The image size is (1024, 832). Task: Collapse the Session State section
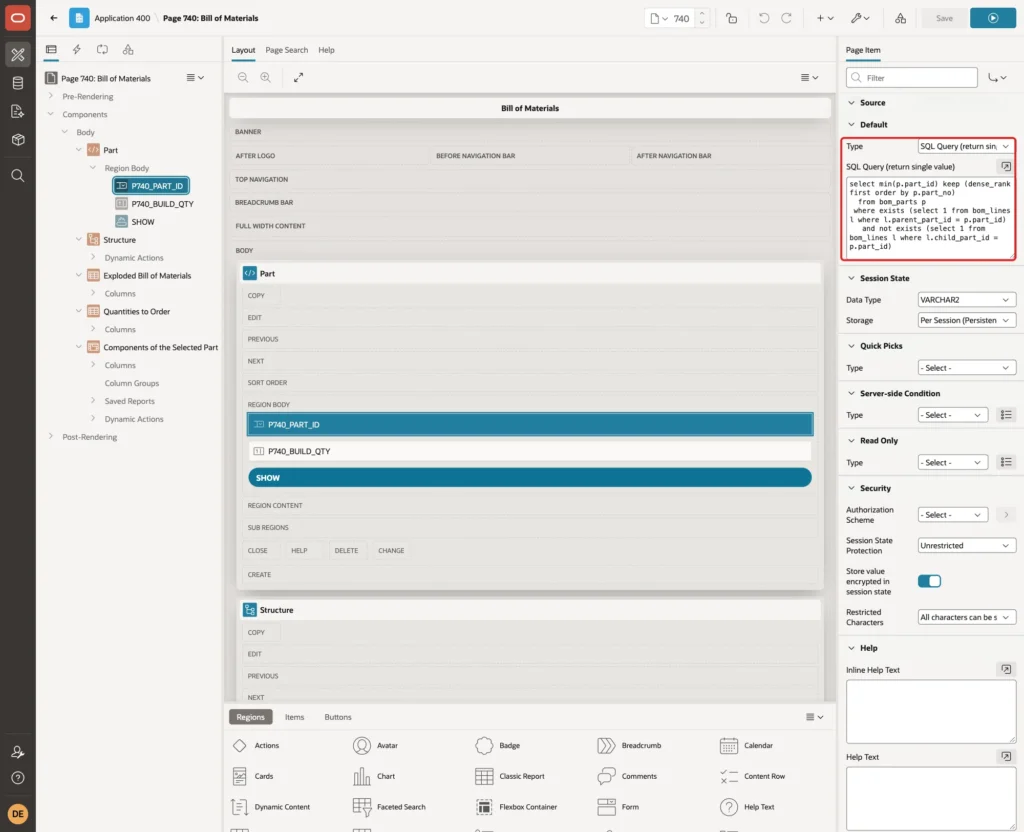click(x=851, y=278)
